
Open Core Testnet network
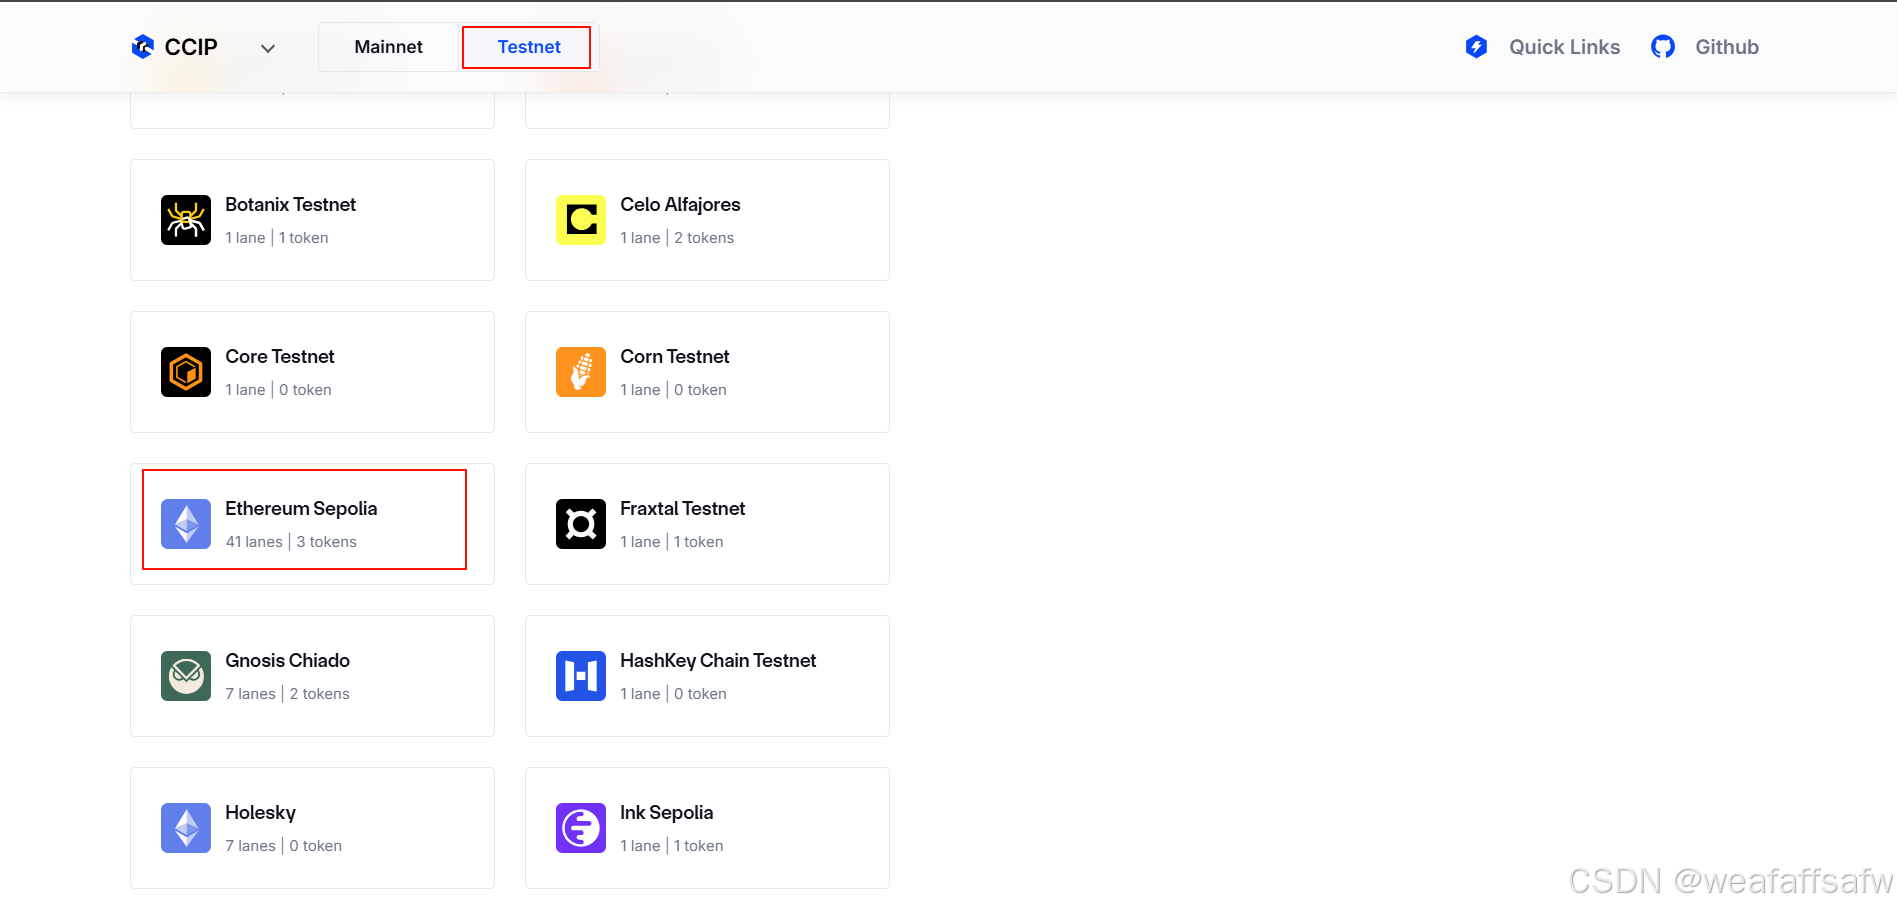click(312, 372)
